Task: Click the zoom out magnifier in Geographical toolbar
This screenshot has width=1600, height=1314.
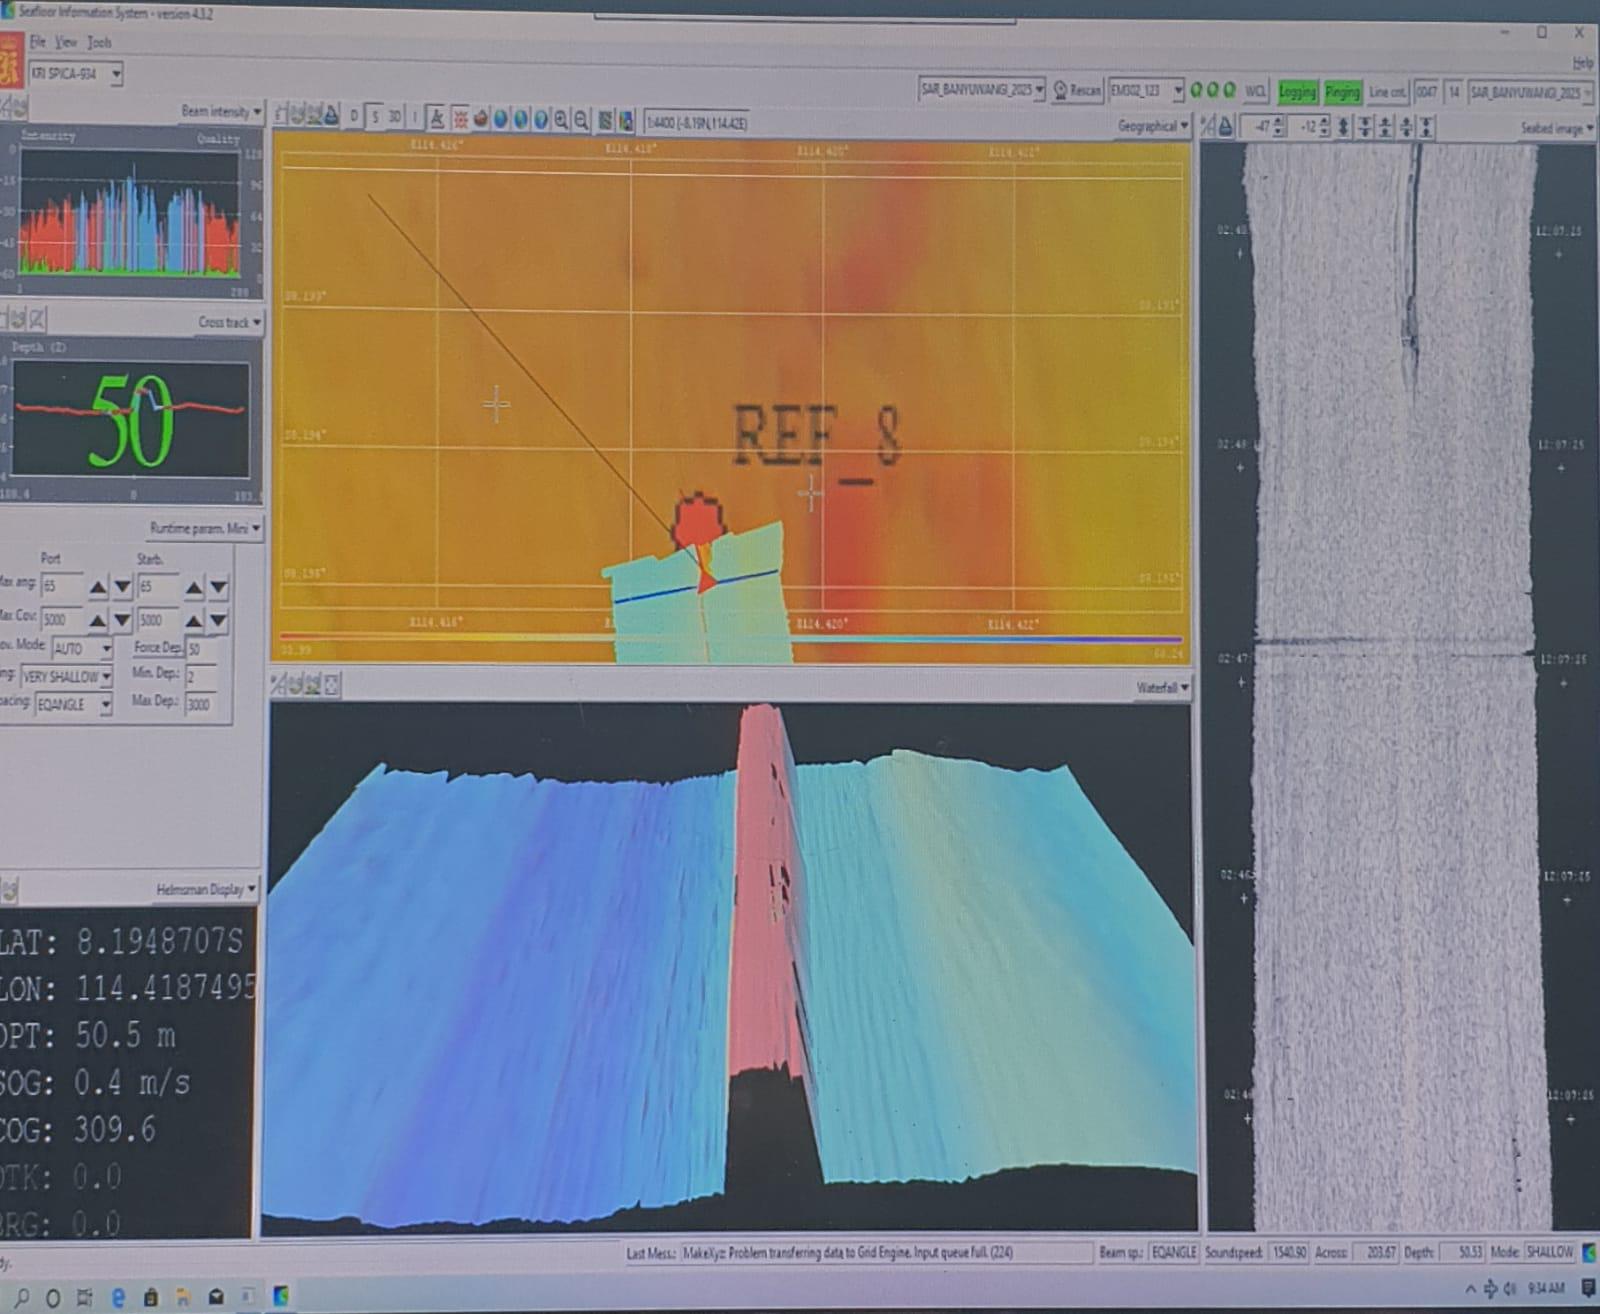Action: 581,120
